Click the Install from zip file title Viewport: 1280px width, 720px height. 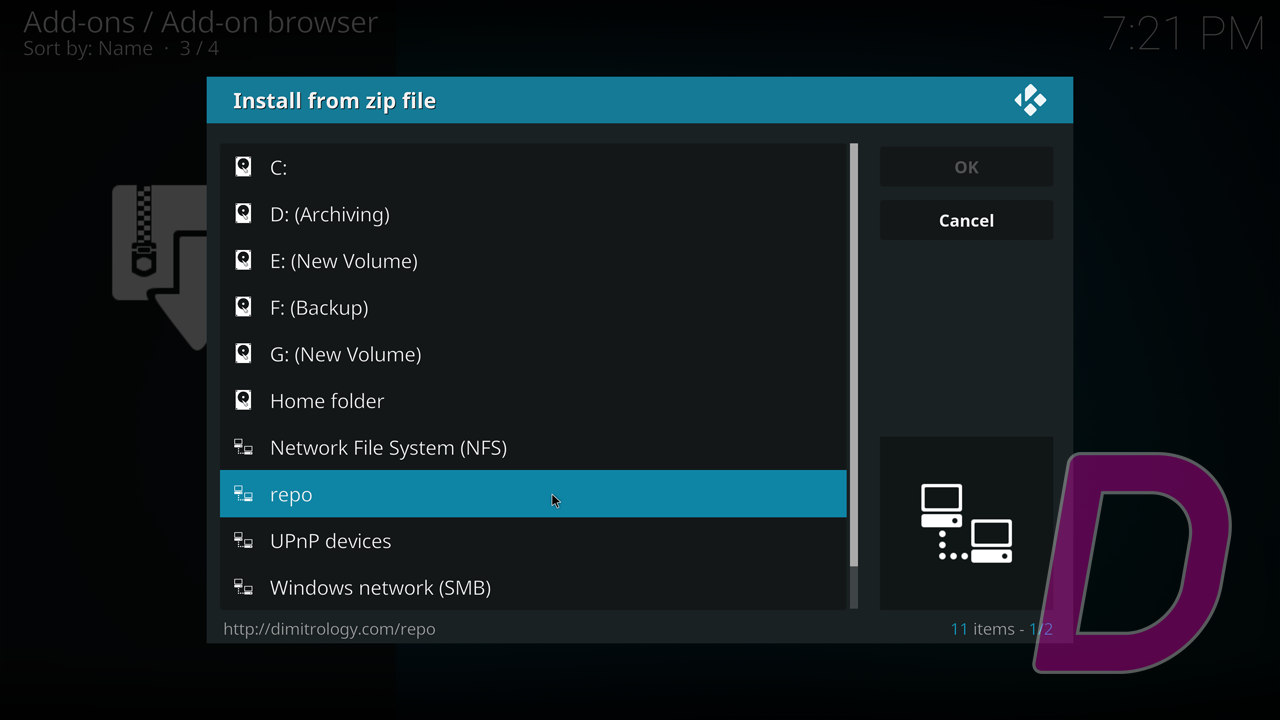334,101
